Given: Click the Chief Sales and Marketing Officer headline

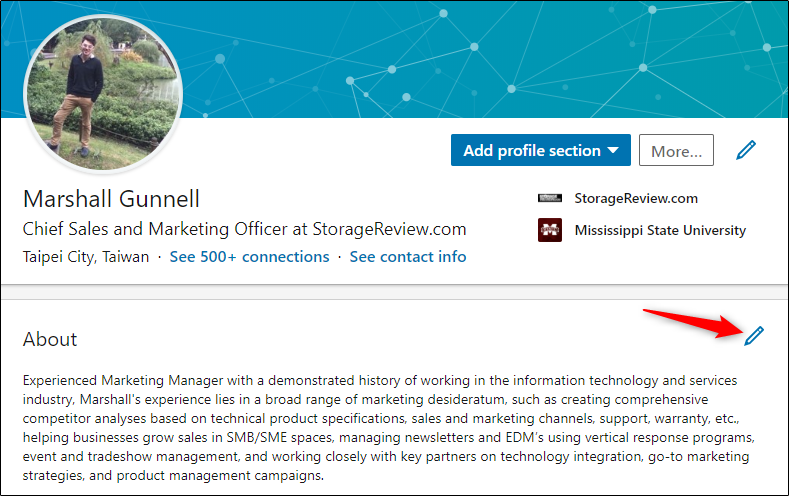Looking at the screenshot, I should click(x=245, y=229).
